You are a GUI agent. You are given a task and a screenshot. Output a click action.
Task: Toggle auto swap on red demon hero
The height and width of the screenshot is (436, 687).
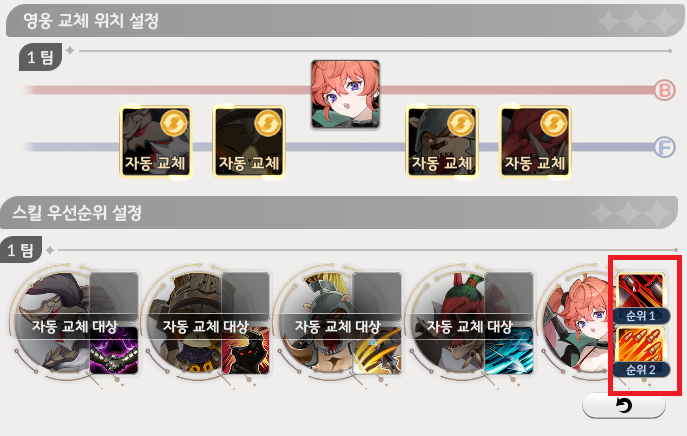535,142
